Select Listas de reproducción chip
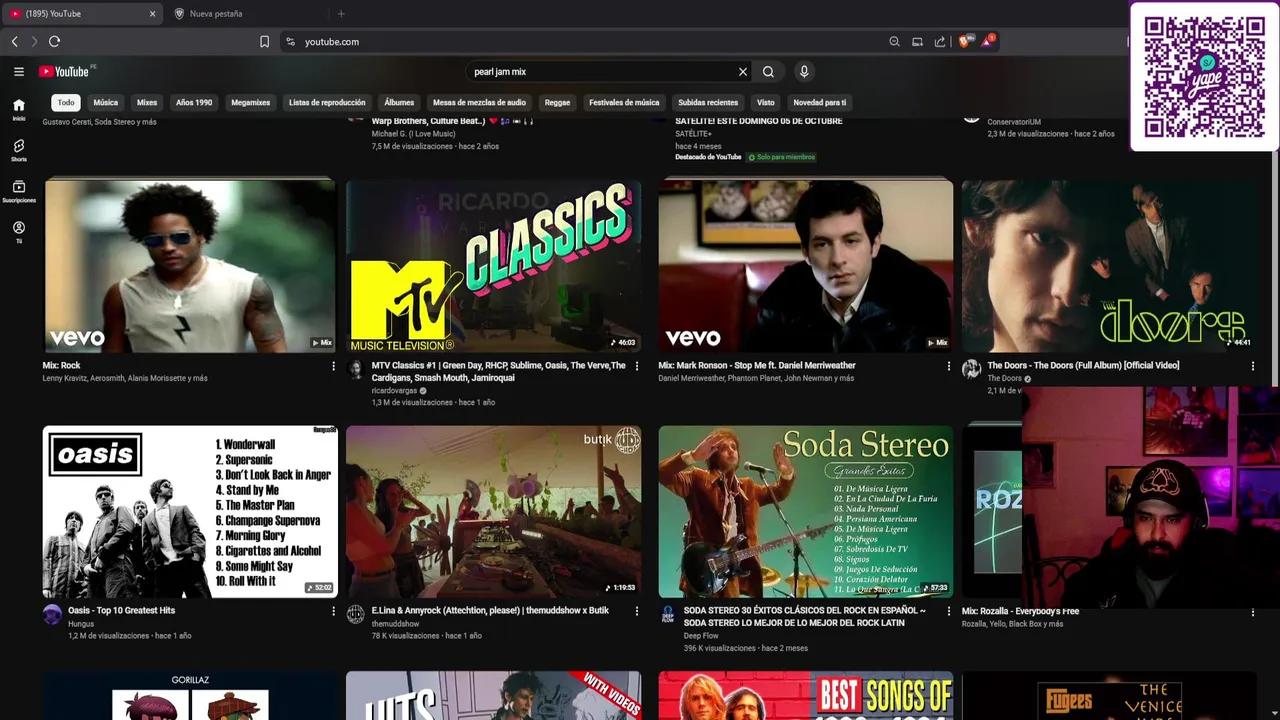The width and height of the screenshot is (1280, 720). tap(327, 102)
